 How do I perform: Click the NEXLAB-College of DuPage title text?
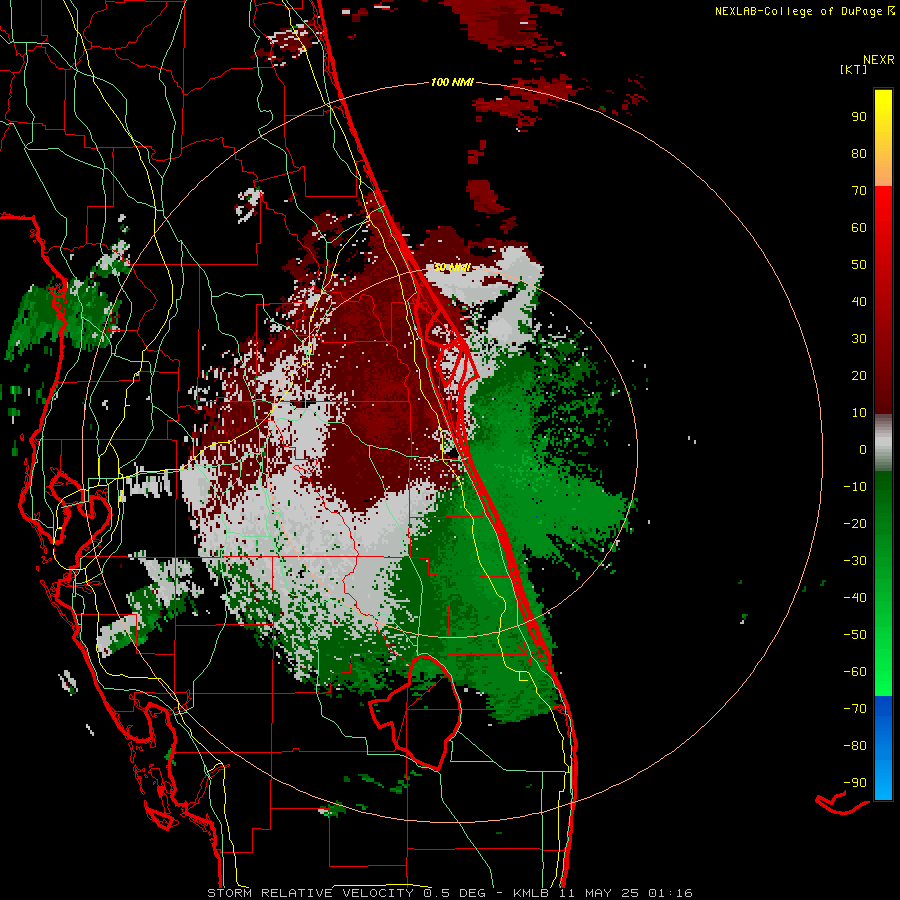pos(798,11)
